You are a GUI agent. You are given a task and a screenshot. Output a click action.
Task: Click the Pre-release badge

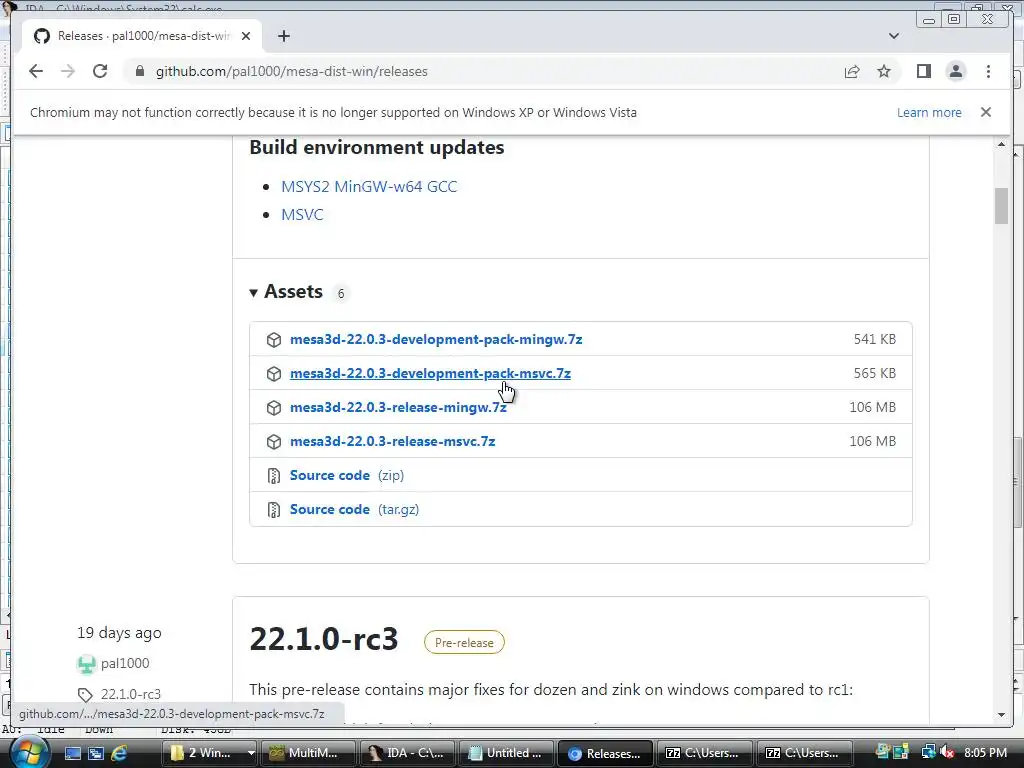tap(464, 643)
